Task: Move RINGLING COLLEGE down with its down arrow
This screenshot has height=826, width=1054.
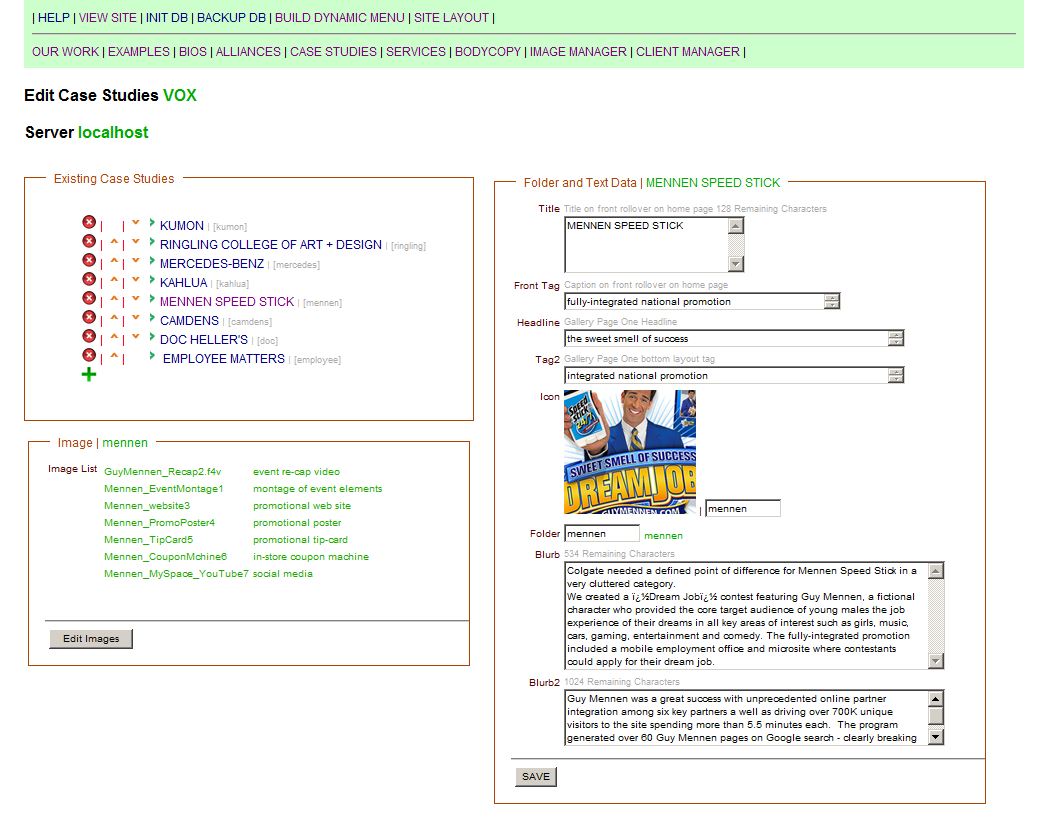Action: (136, 242)
